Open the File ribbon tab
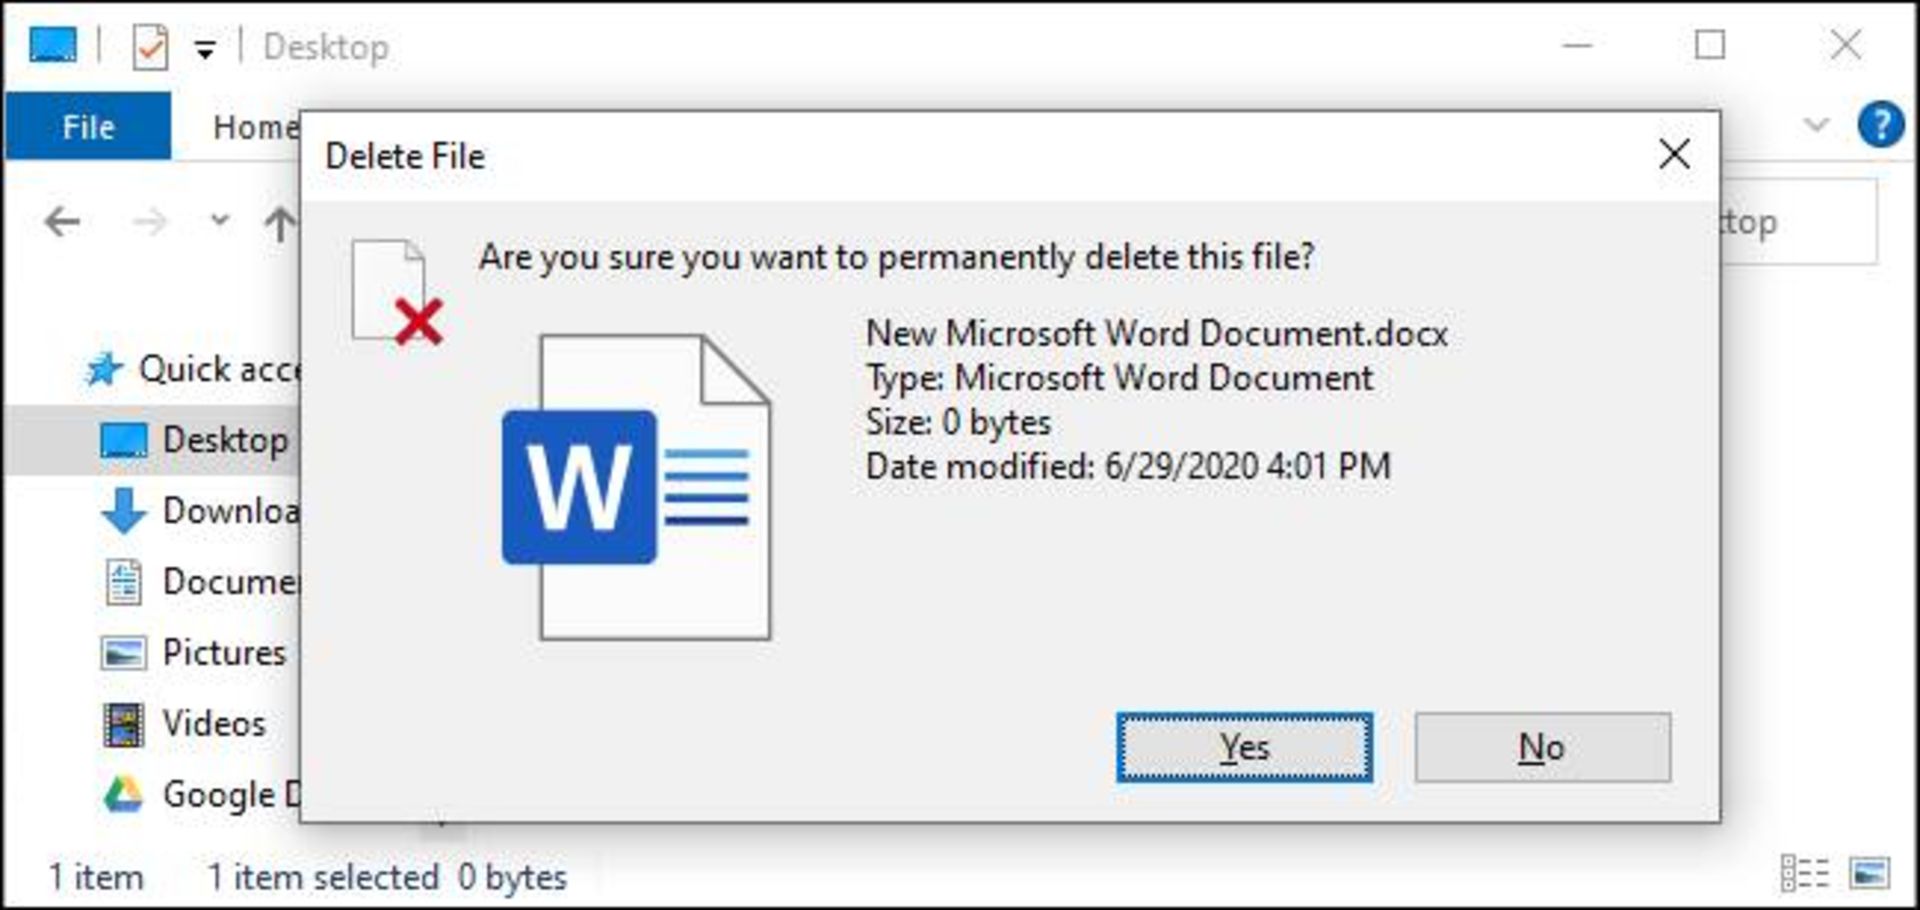Screen dimensions: 1920x910 tap(88, 127)
